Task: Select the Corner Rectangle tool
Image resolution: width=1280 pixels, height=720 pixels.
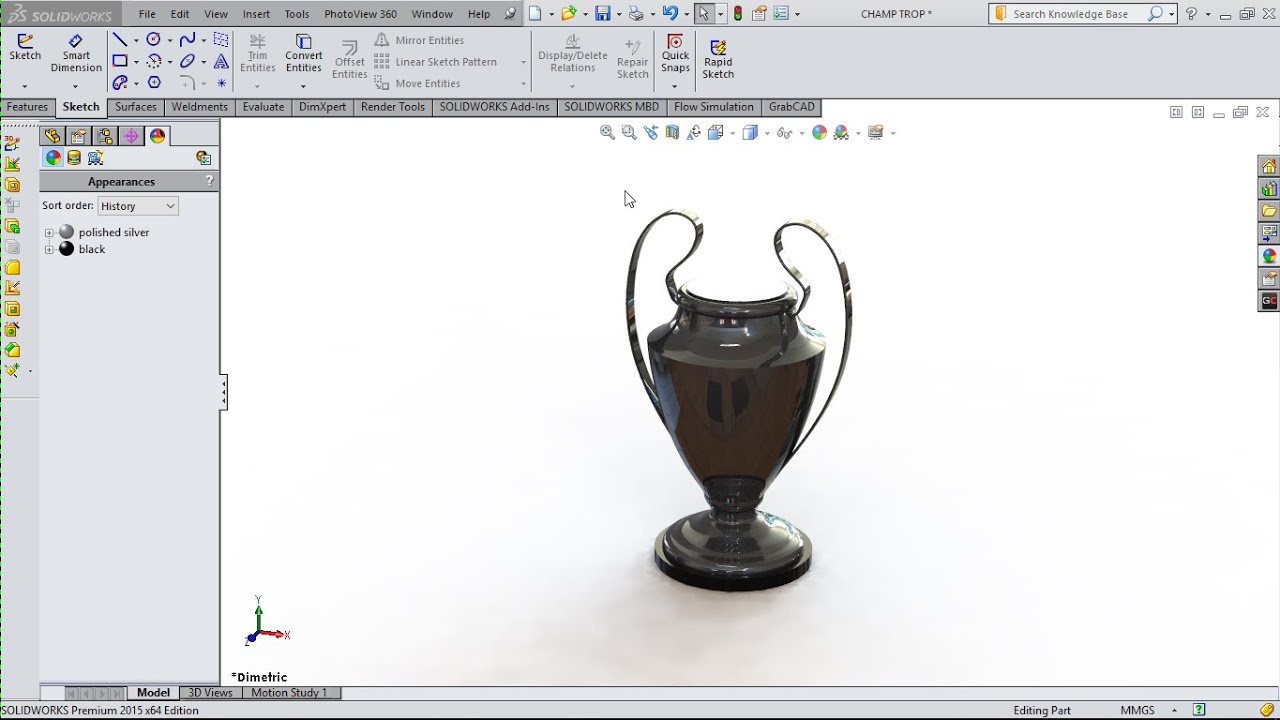Action: click(120, 61)
